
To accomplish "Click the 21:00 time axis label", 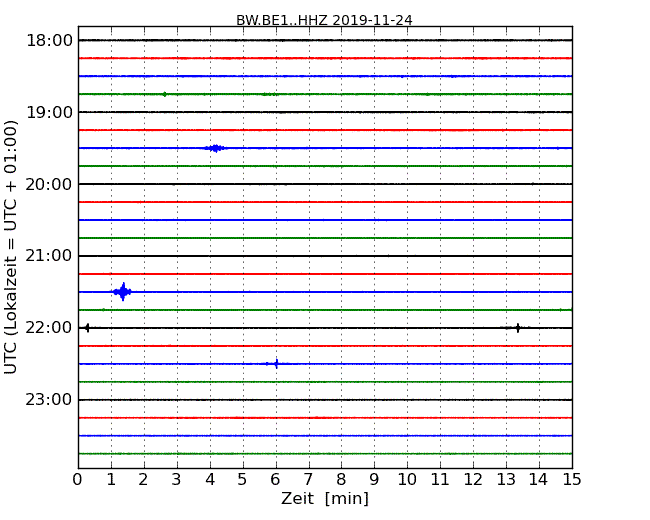I will (x=49, y=256).
